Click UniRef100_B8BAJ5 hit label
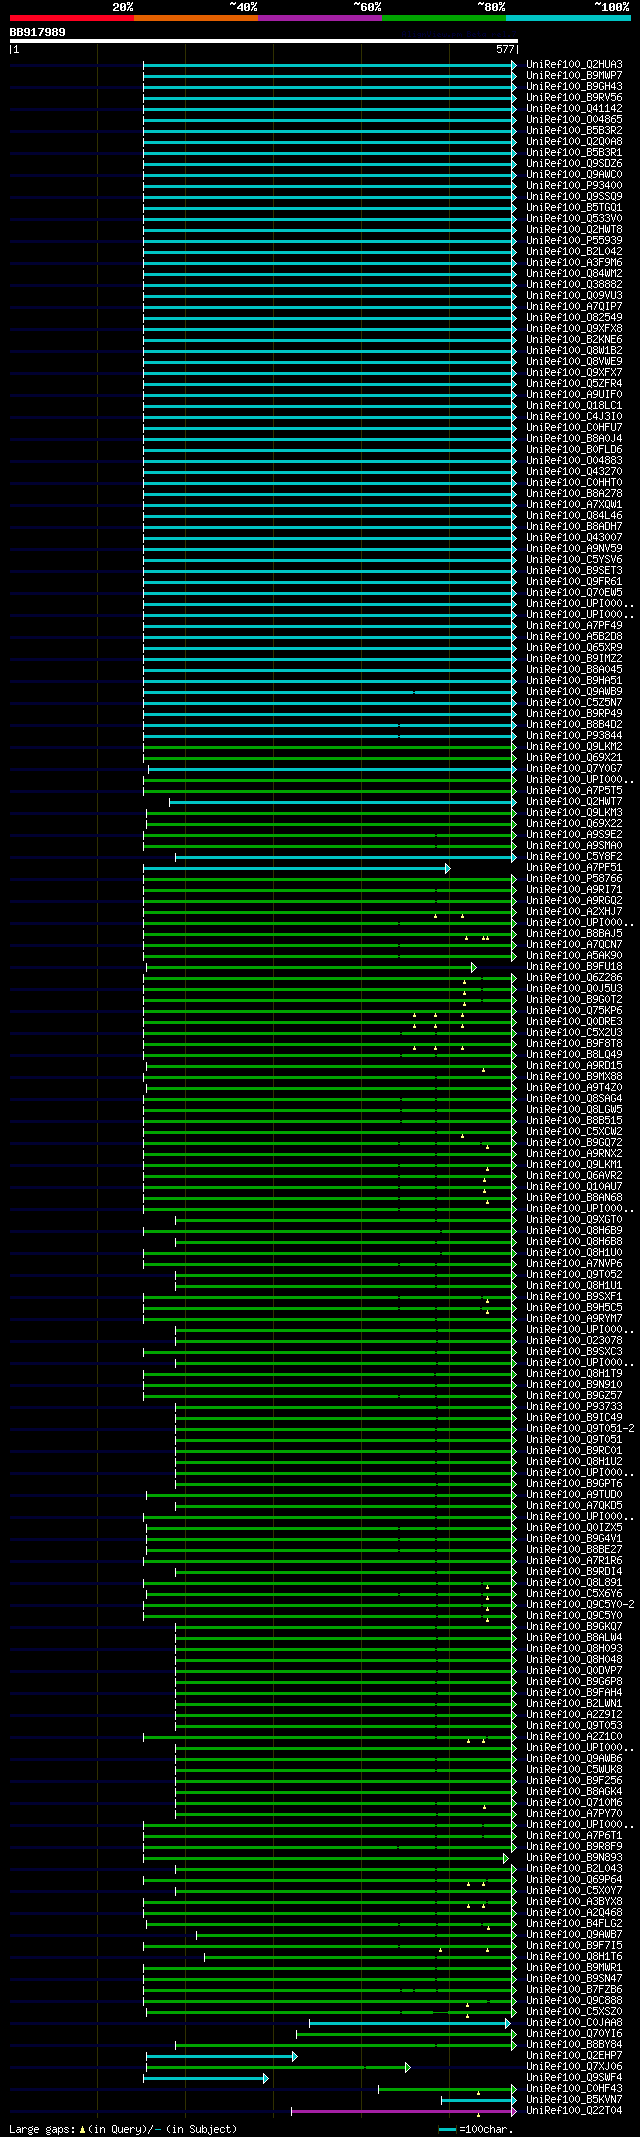 click(x=574, y=934)
